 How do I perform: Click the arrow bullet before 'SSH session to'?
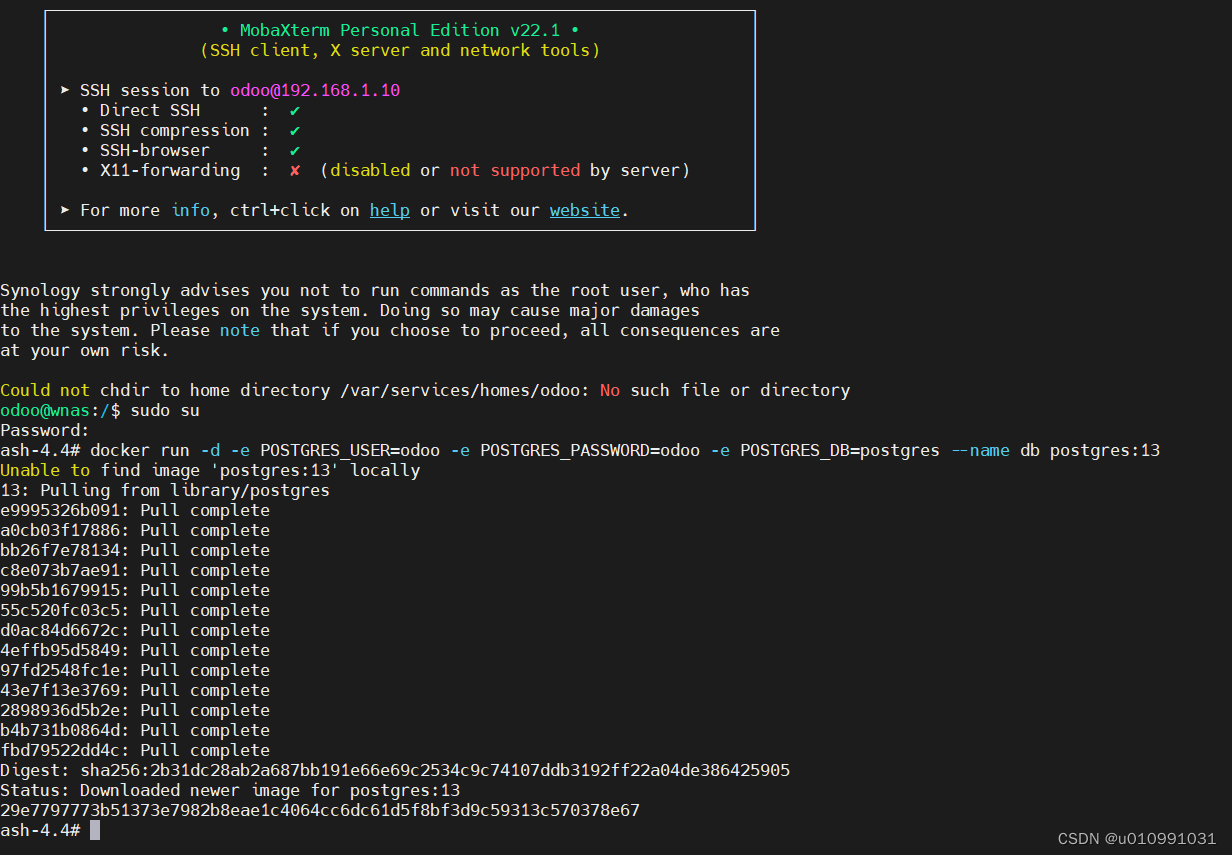pos(65,90)
